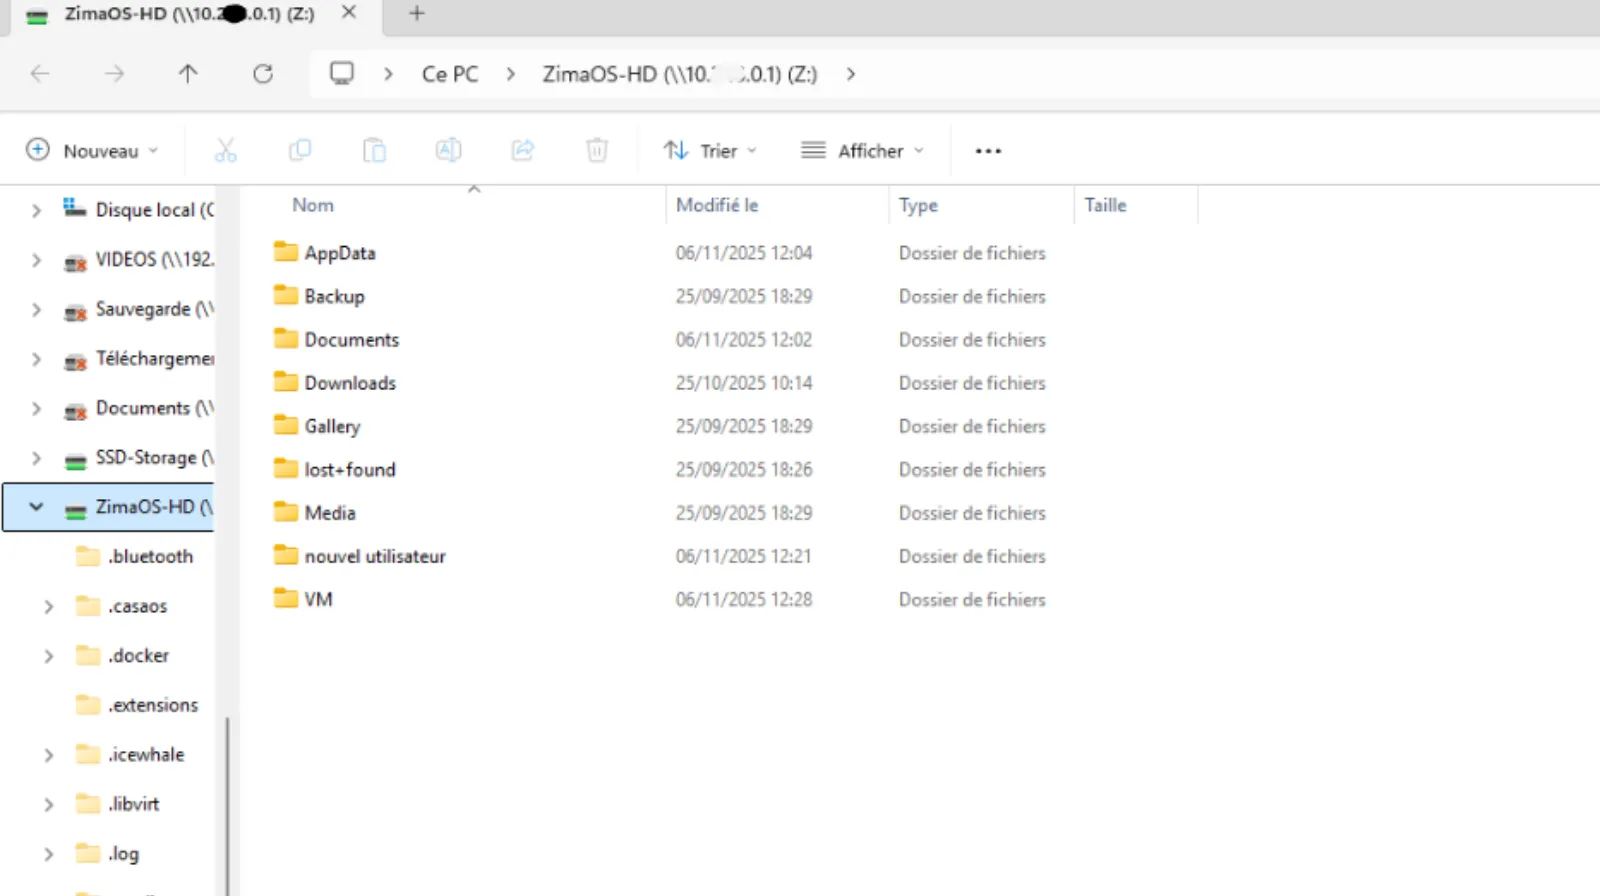The height and width of the screenshot is (896, 1600).
Task: Collapse the ZimaOS-HD tree node
Action: pyautogui.click(x=37, y=507)
